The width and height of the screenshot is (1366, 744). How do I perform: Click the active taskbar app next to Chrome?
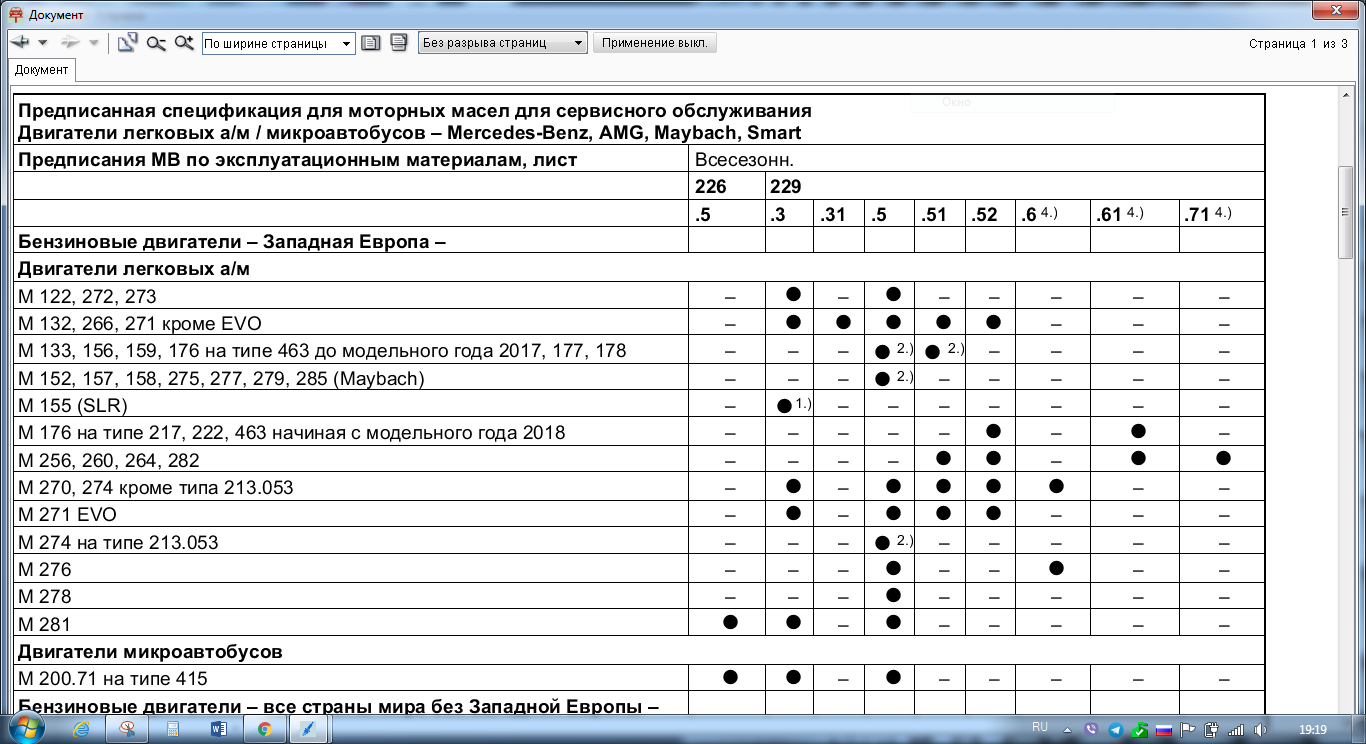point(310,728)
